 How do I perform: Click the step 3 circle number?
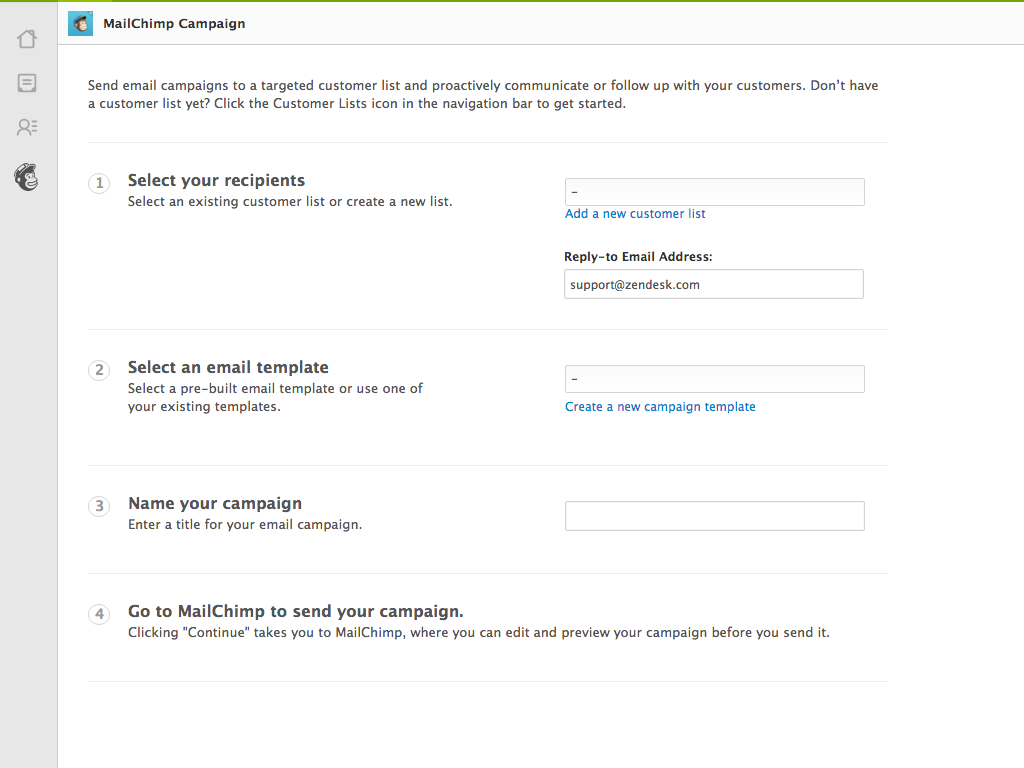(x=99, y=507)
